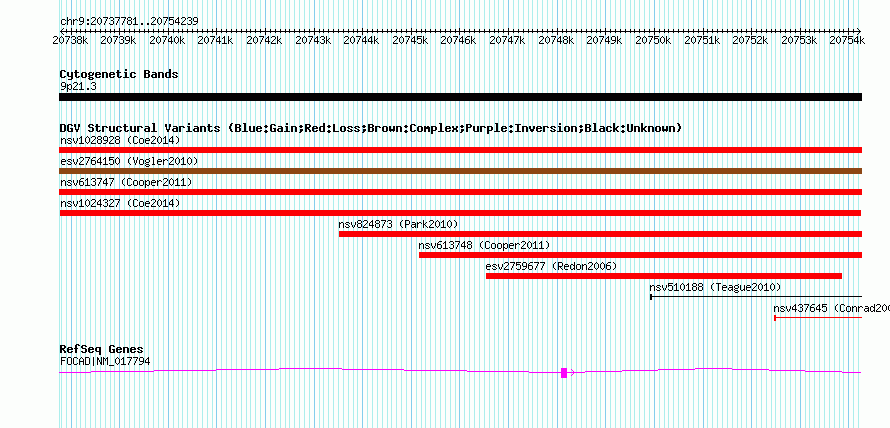The width and height of the screenshot is (890, 428).
Task: Click the nsv1028928 (Coe2014) label
Action: click(120, 140)
